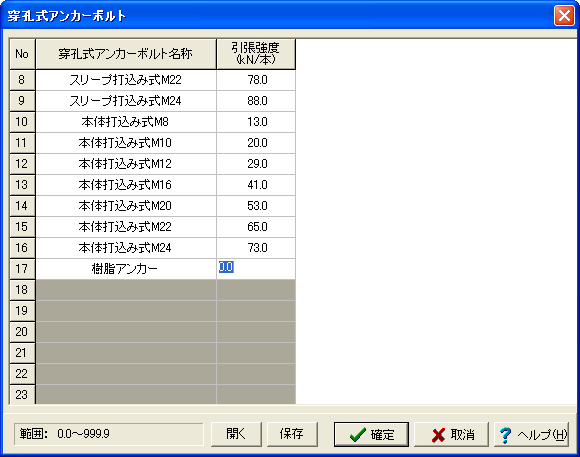
Task: Select the tensile strength field for row 17
Action: tap(256, 269)
